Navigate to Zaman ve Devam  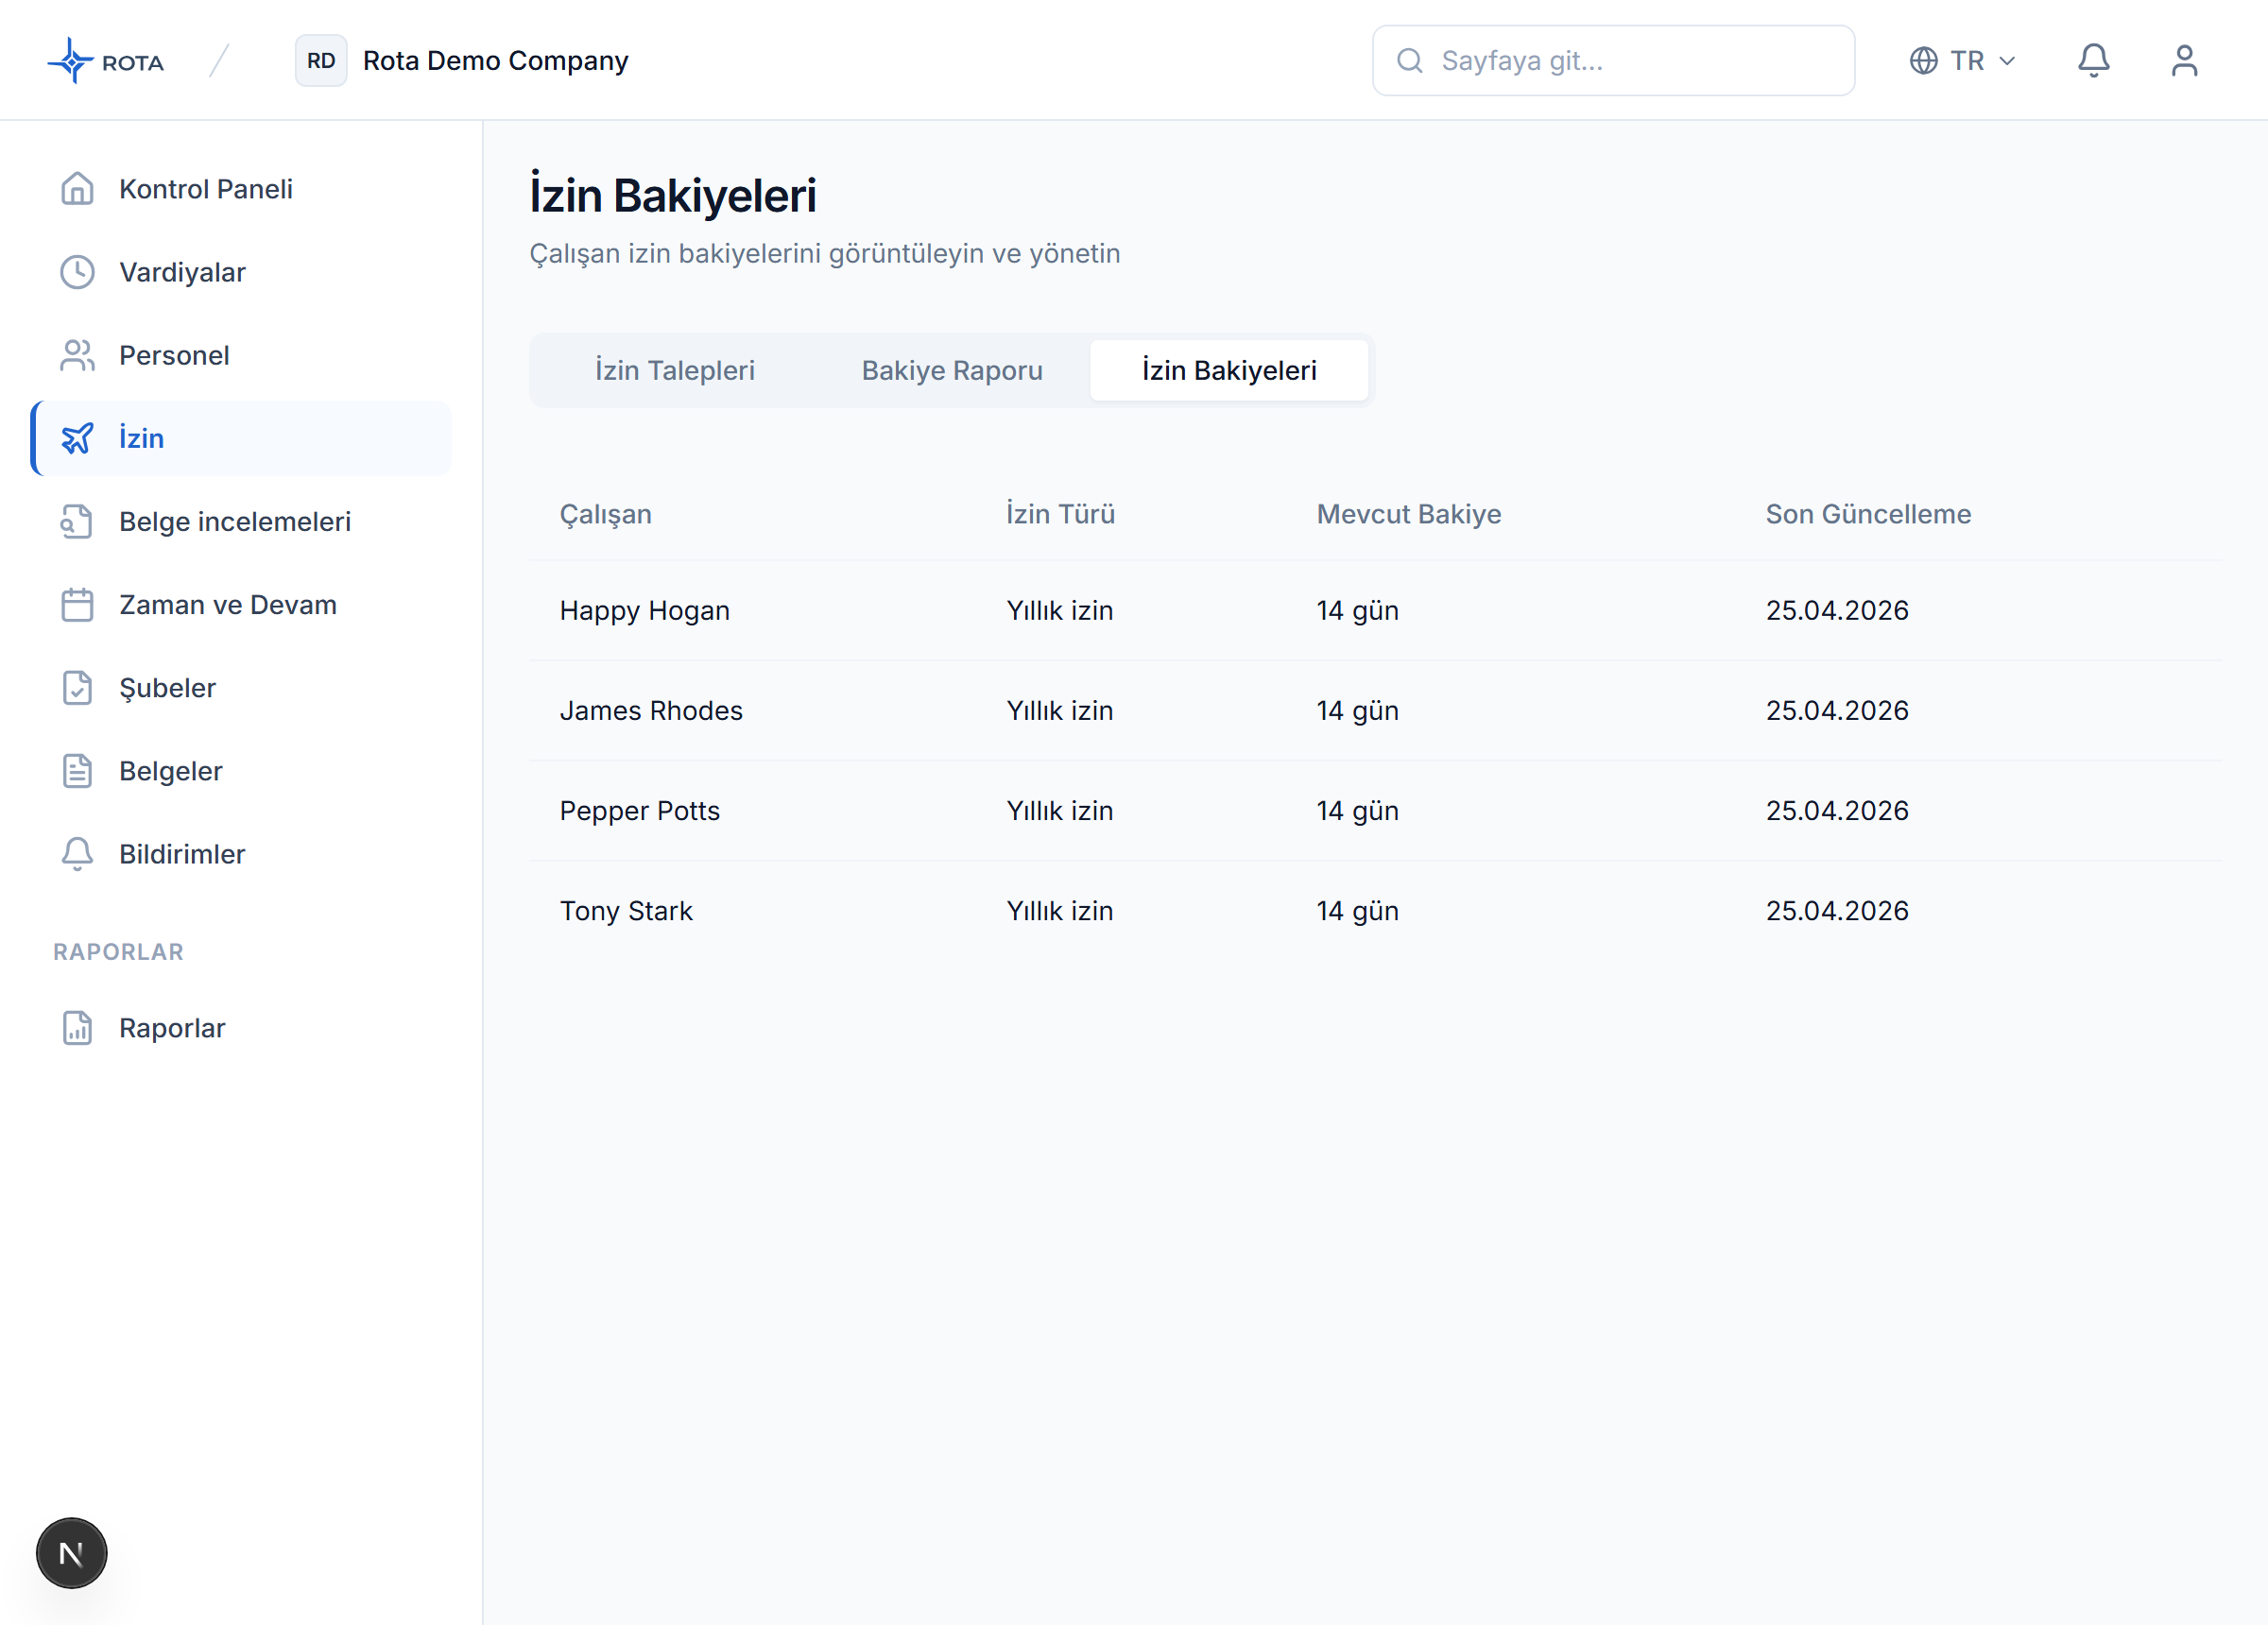pos(241,605)
